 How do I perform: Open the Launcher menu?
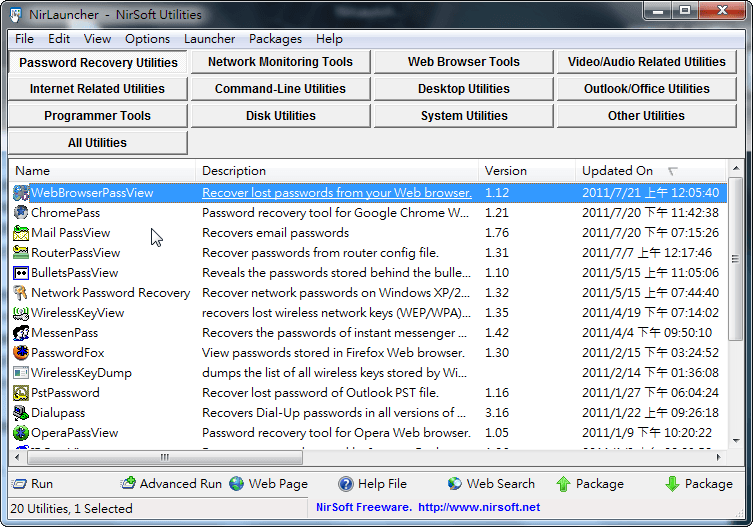(209, 39)
